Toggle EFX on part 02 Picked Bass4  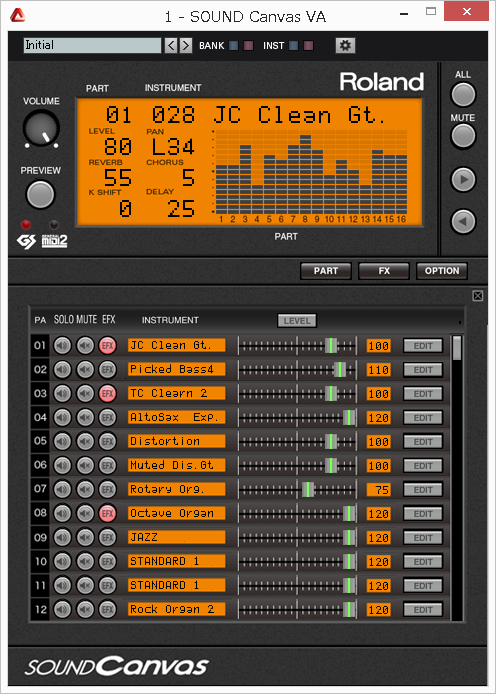[x=108, y=369]
